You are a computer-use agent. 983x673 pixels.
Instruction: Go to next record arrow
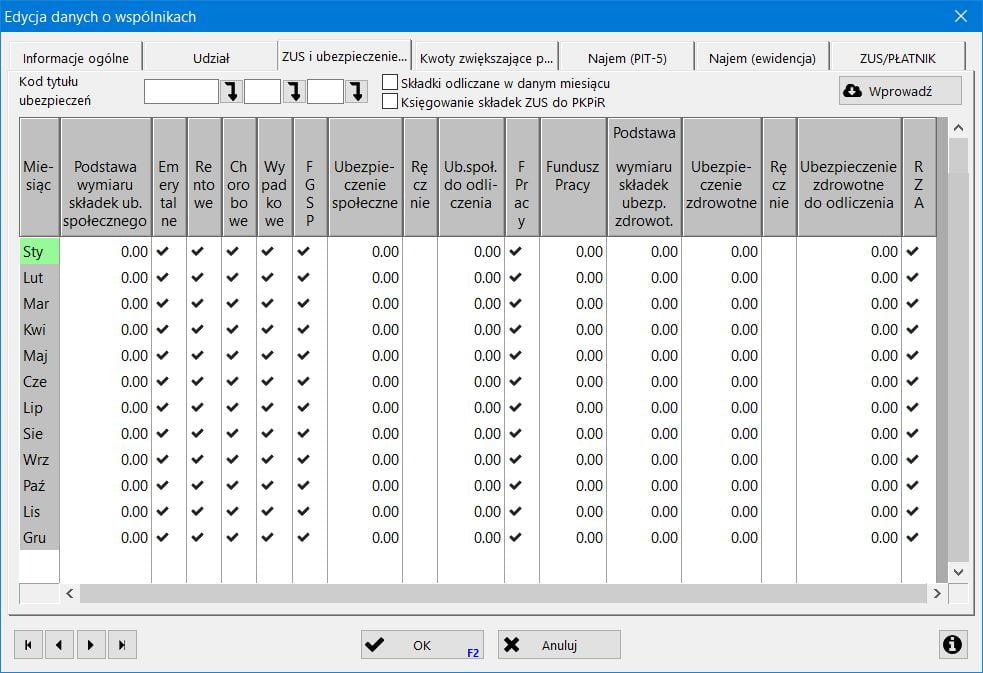tap(90, 645)
